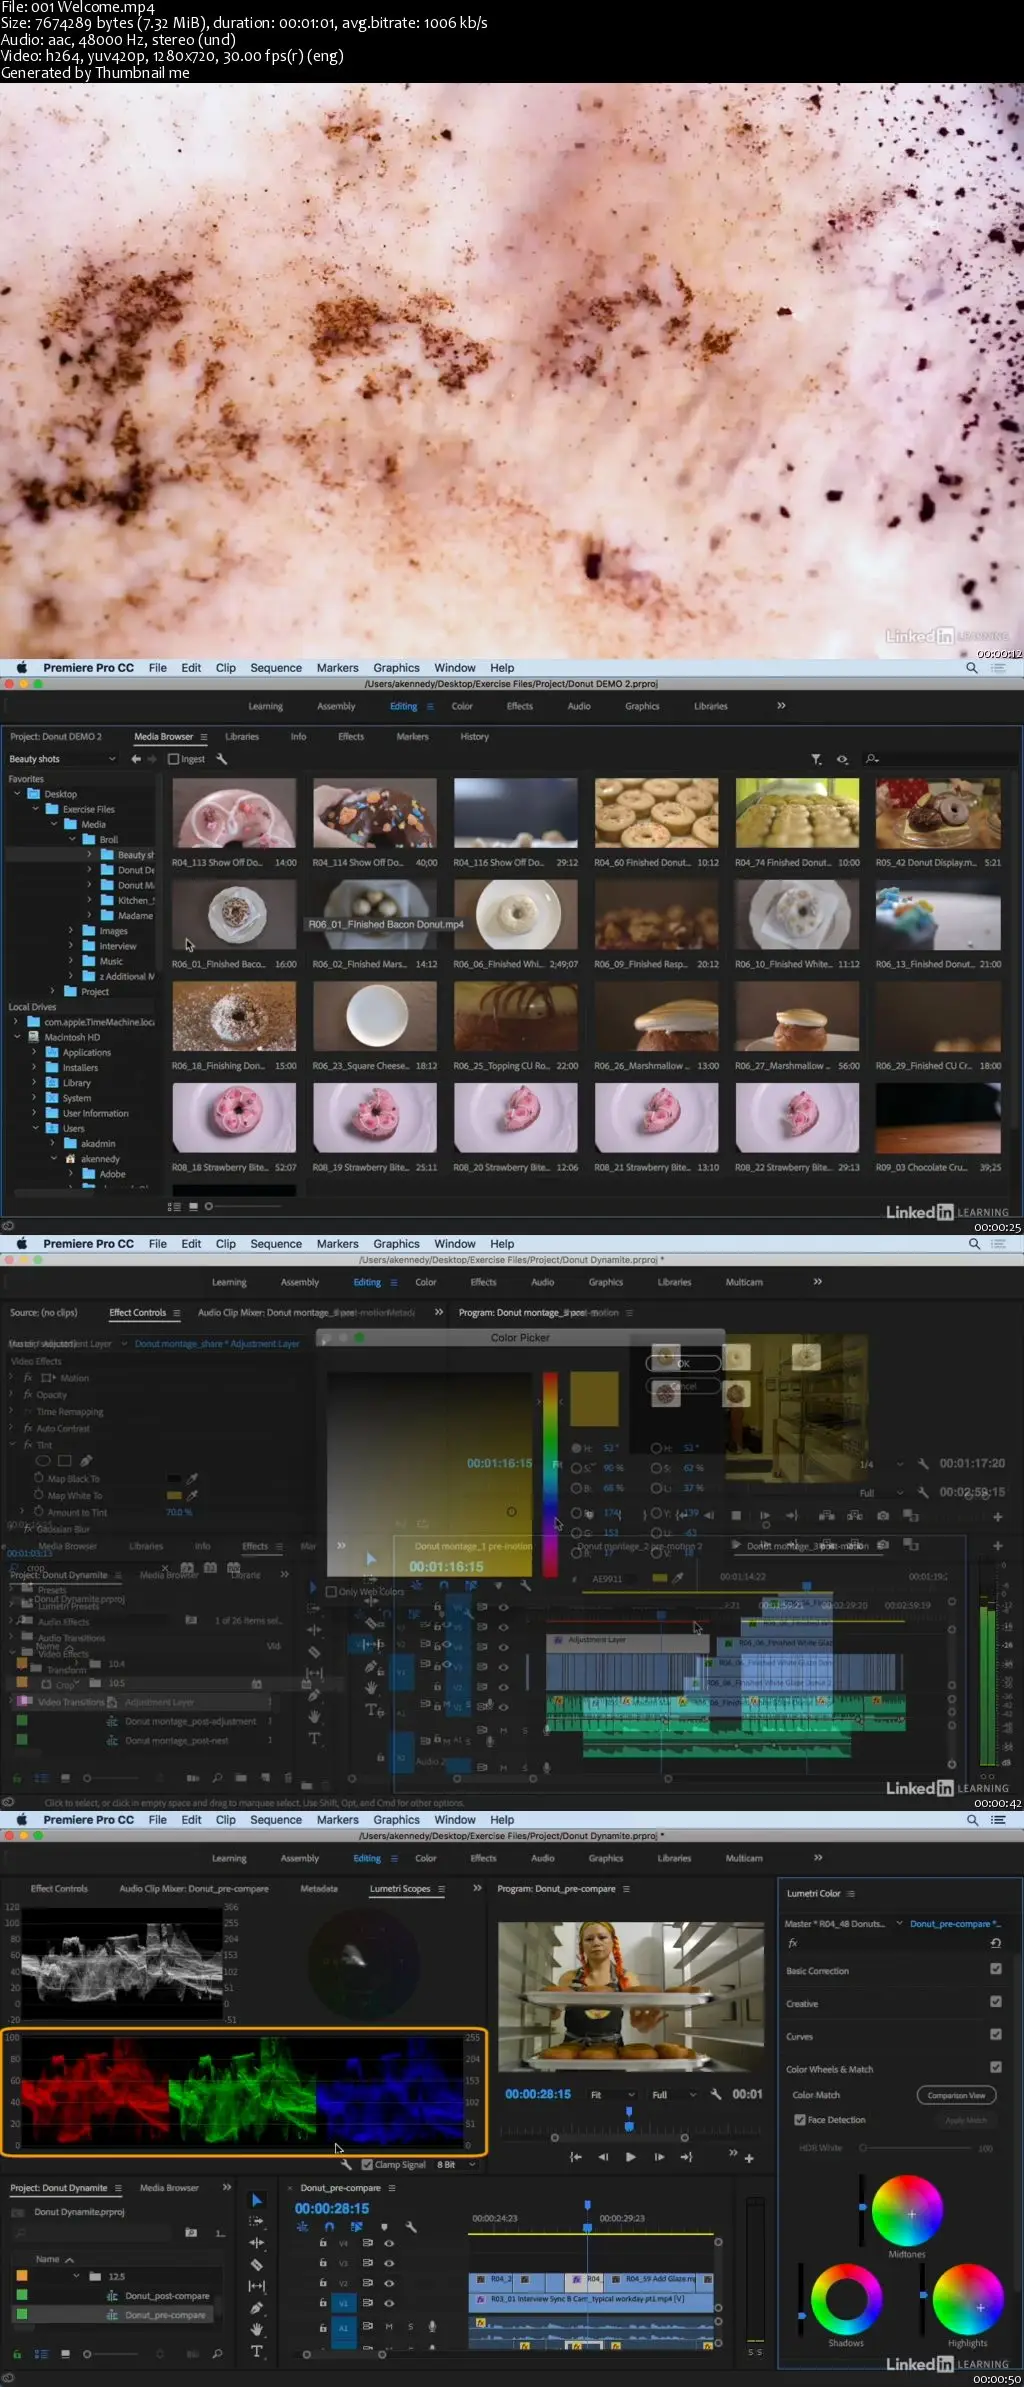Click the directory viewers eye icon
This screenshot has height=2387, width=1024.
click(x=842, y=760)
